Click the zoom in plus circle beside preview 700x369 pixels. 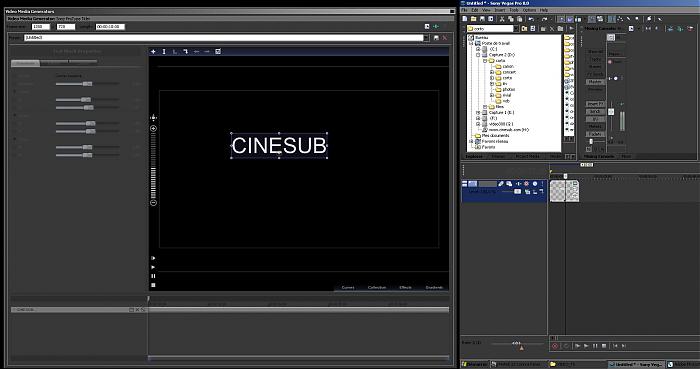tap(154, 129)
